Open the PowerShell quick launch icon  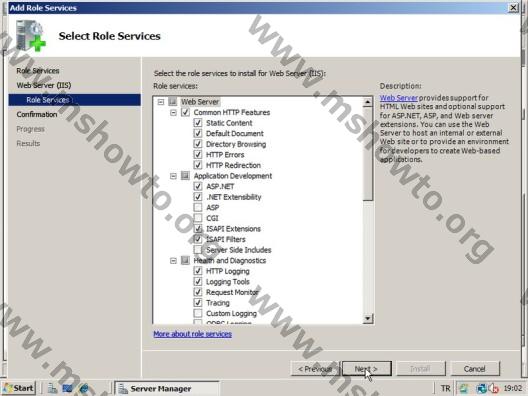[68, 388]
